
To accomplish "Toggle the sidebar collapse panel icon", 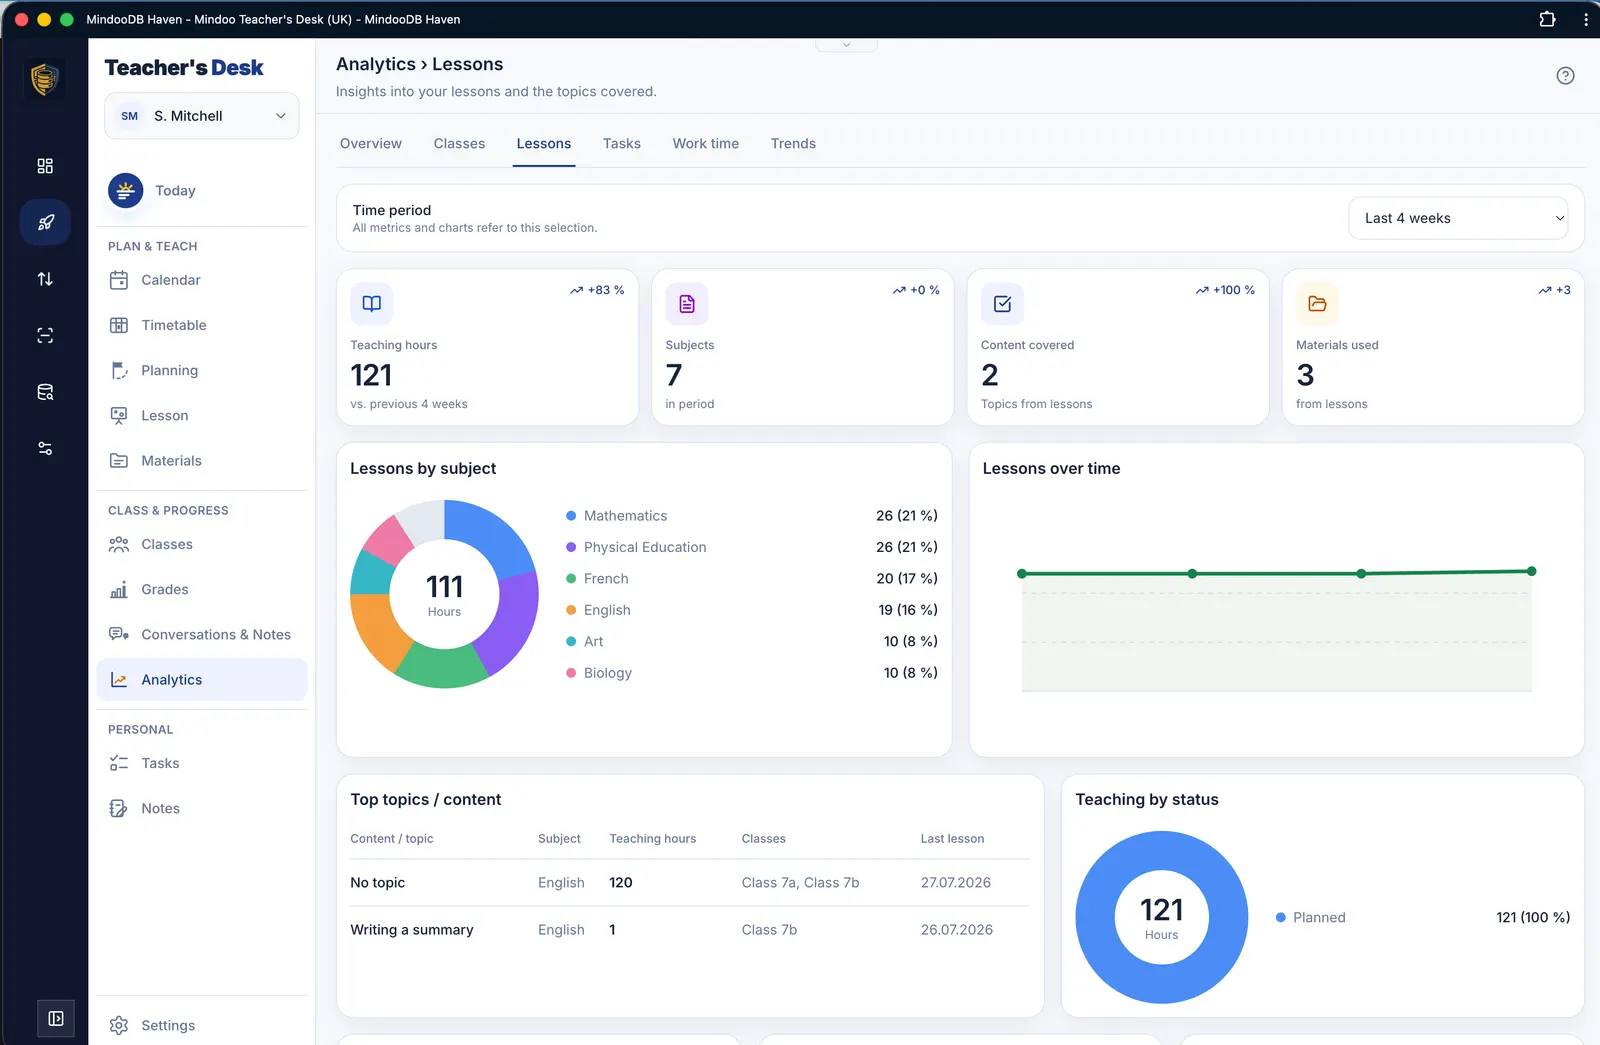I will pyautogui.click(x=56, y=1018).
